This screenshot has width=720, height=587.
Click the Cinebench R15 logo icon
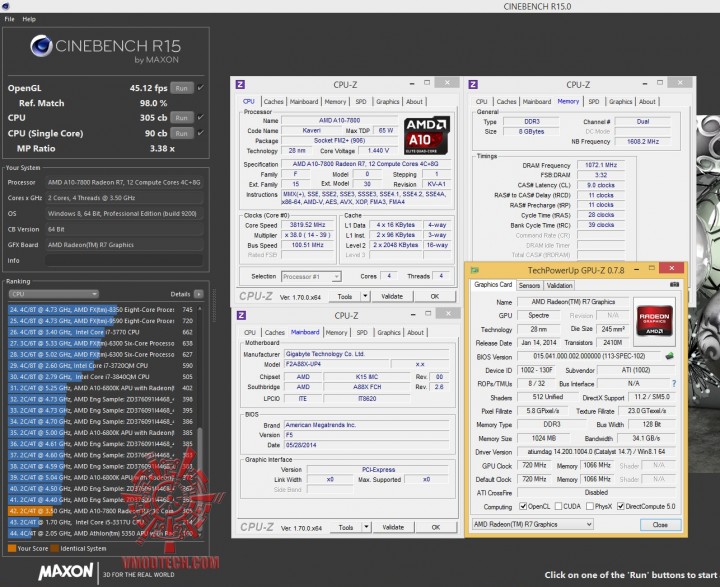coord(41,46)
